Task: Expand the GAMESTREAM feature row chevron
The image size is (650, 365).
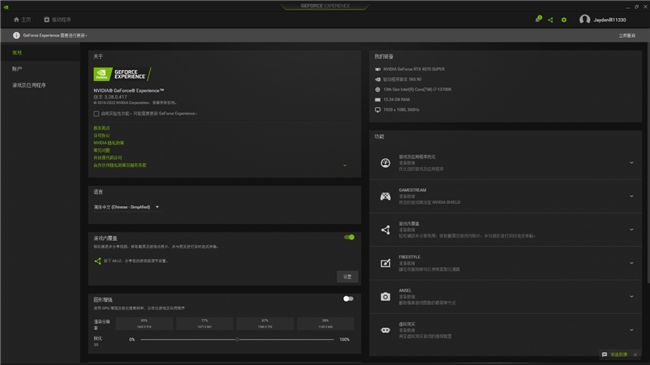Action: point(631,196)
